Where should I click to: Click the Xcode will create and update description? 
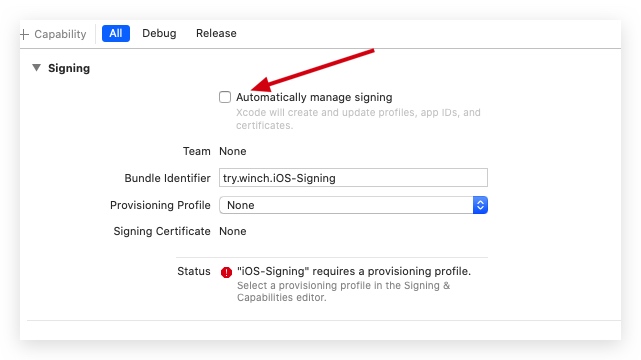point(358,119)
